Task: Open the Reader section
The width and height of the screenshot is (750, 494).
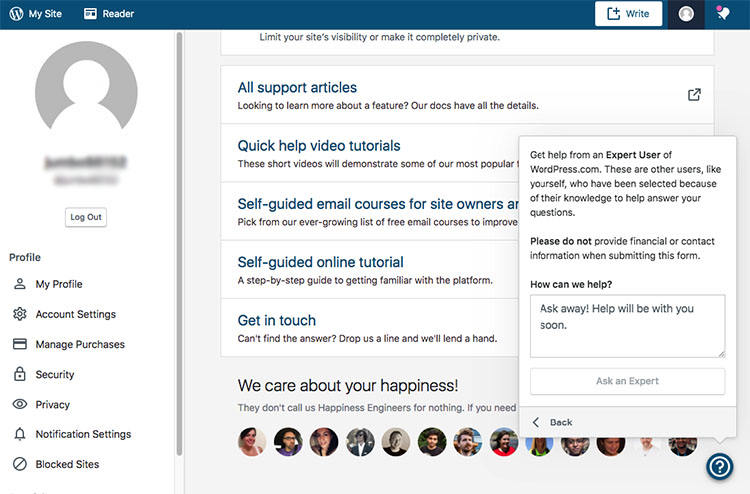Action: coord(109,14)
